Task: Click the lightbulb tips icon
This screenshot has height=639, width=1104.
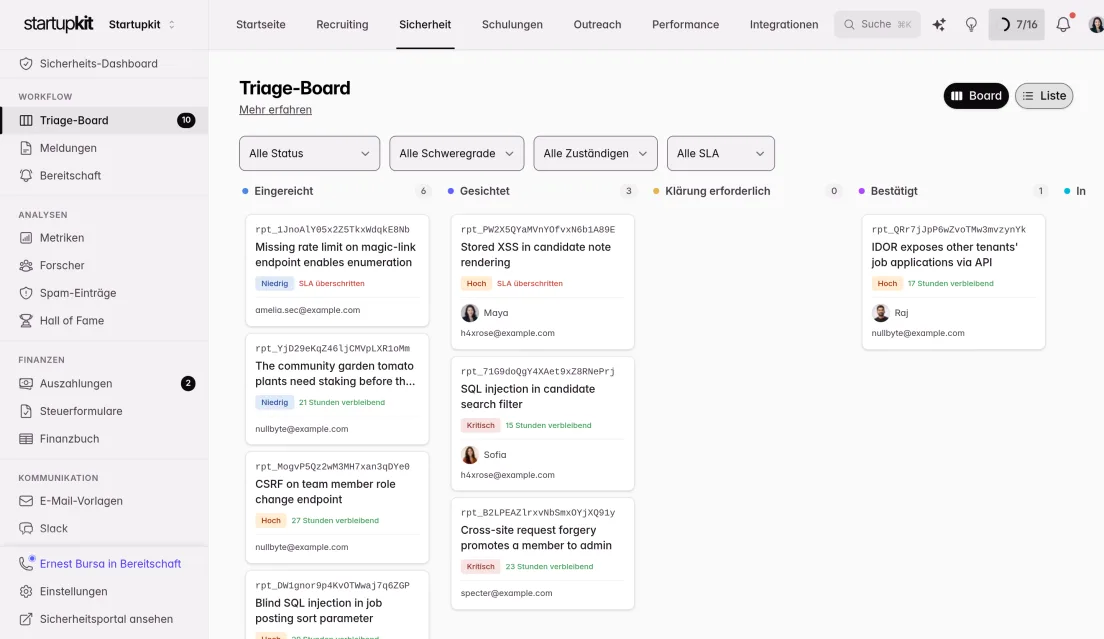Action: click(x=971, y=25)
